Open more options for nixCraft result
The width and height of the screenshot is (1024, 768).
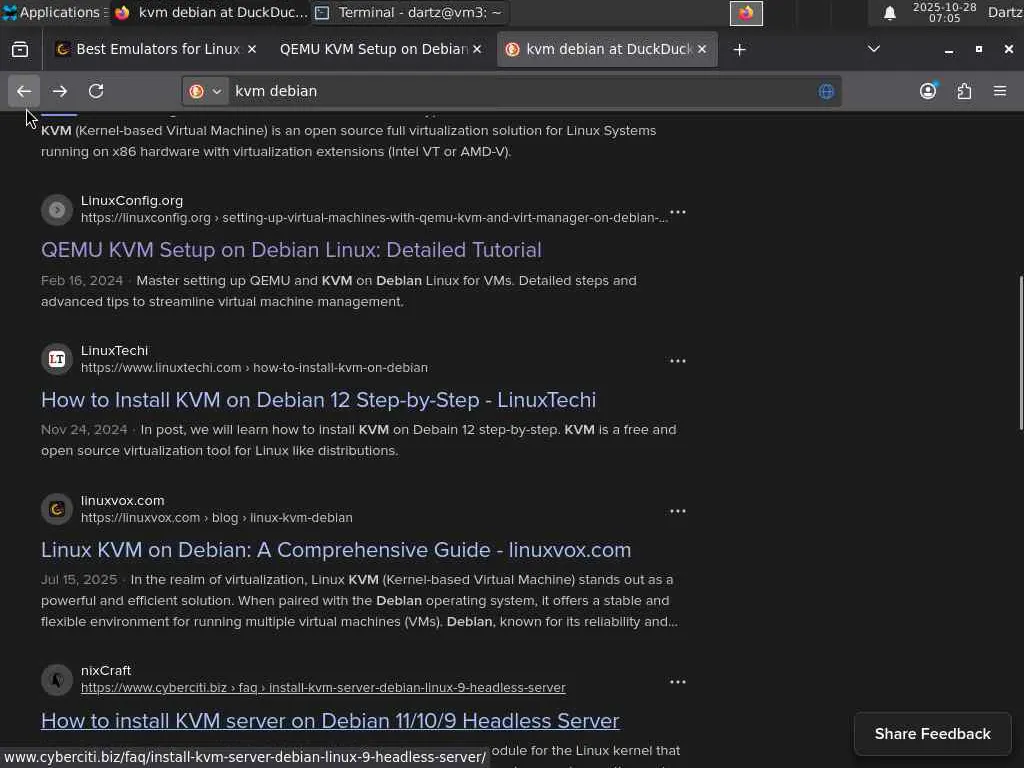point(678,682)
